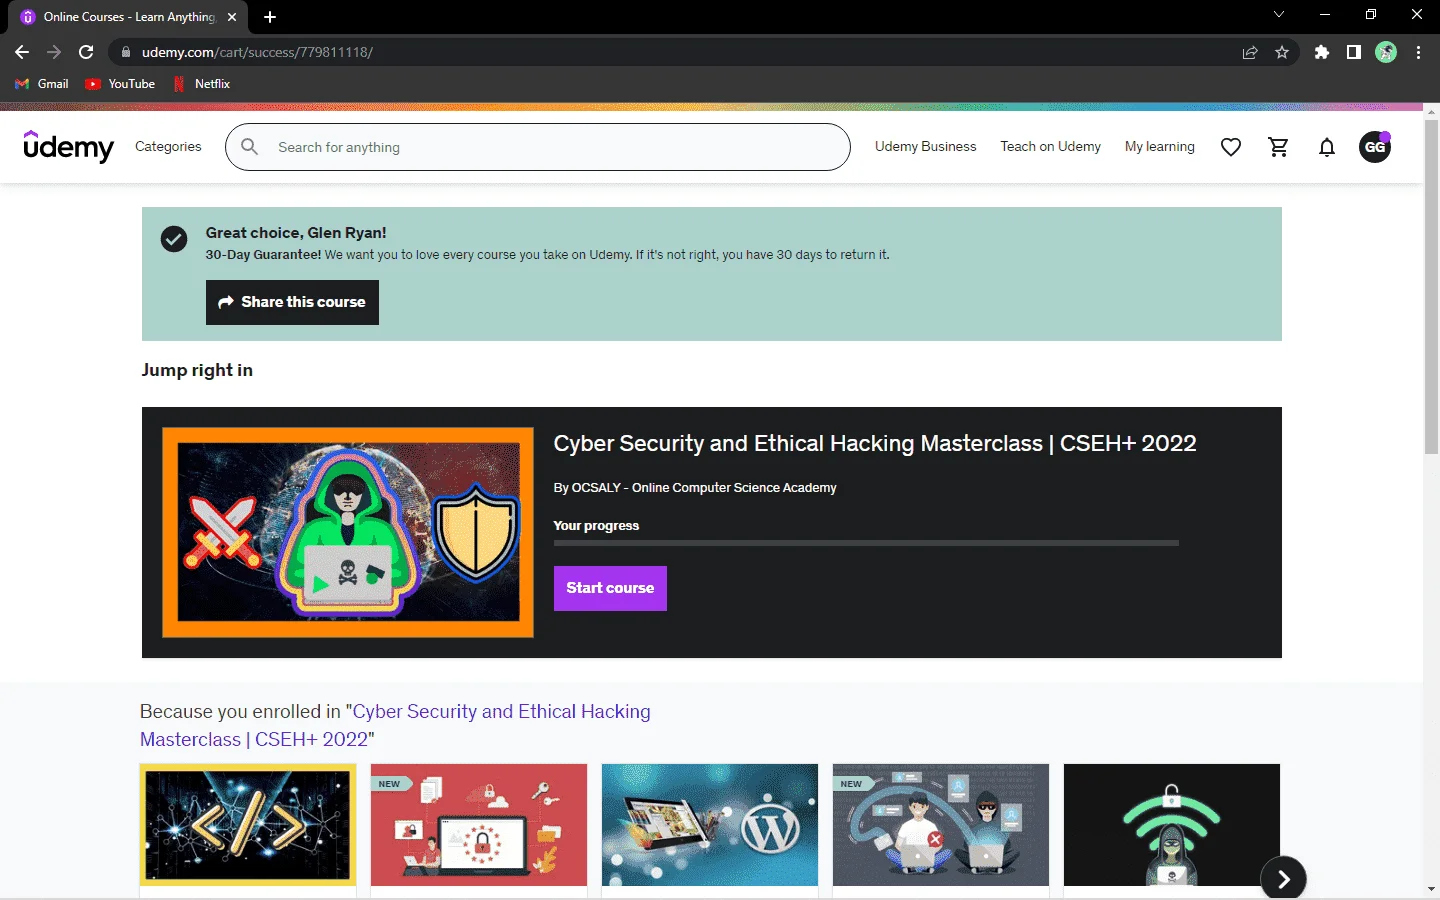
Task: Open the shopping cart icon
Action: coord(1279,147)
